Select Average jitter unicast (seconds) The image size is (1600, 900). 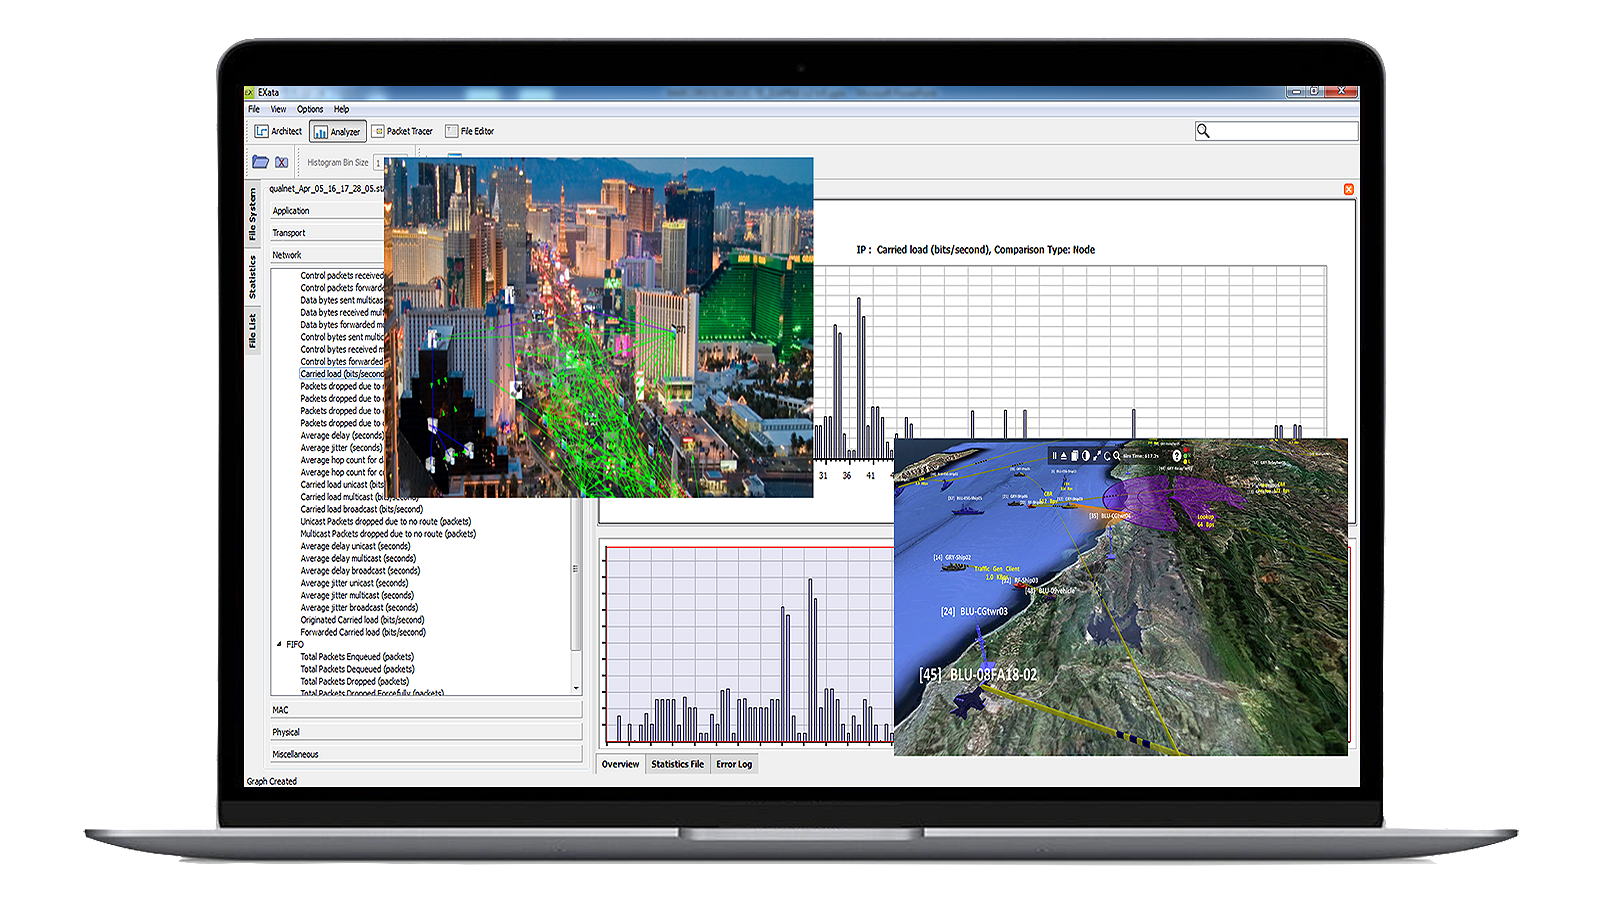(354, 583)
